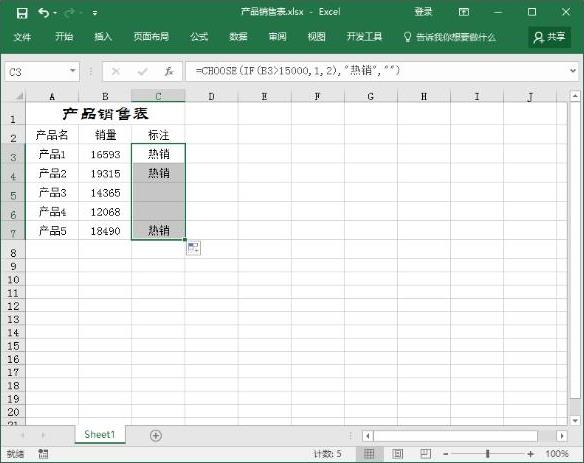
Task: Switch to the 插入 ribbon tab
Action: [103, 37]
